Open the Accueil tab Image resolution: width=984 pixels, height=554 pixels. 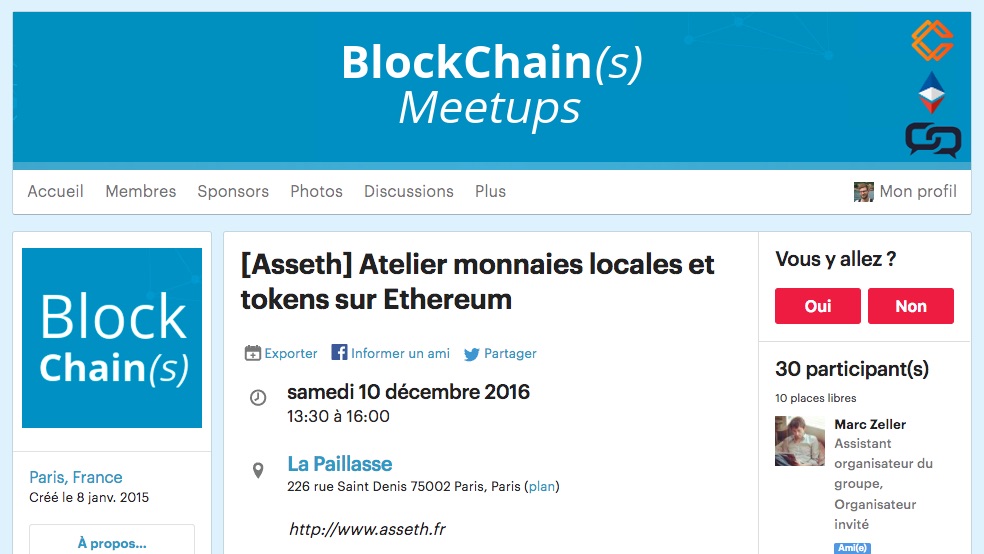coord(55,191)
